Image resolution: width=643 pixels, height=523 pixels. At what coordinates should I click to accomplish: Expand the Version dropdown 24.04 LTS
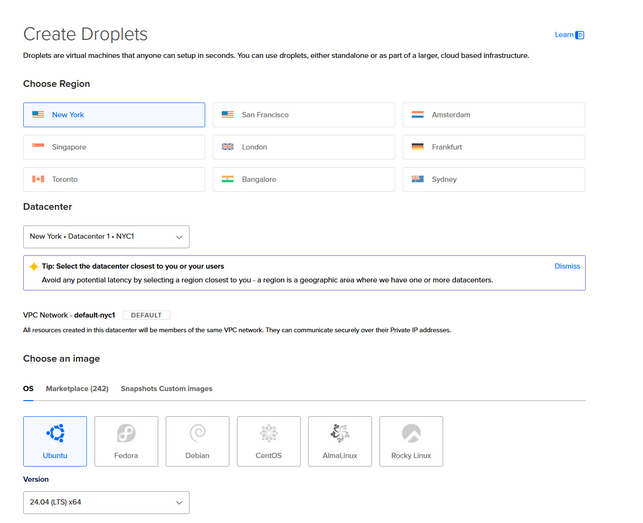(x=106, y=502)
